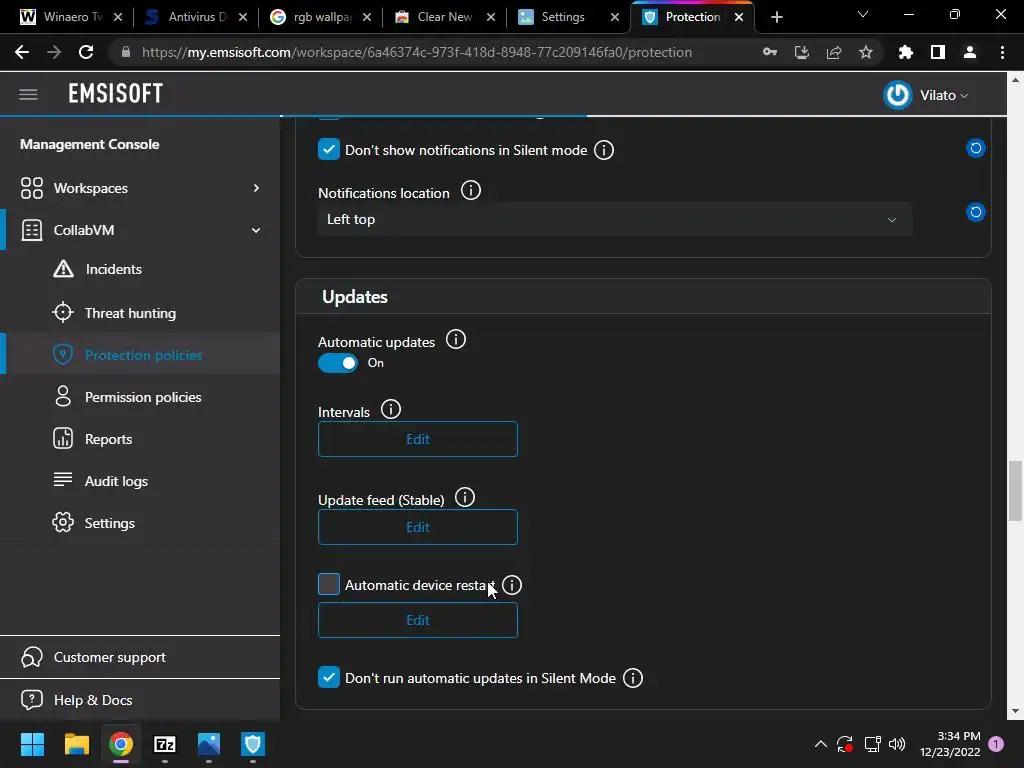1024x768 pixels.
Task: Open workspace Settings in sidebar
Action: click(x=110, y=523)
